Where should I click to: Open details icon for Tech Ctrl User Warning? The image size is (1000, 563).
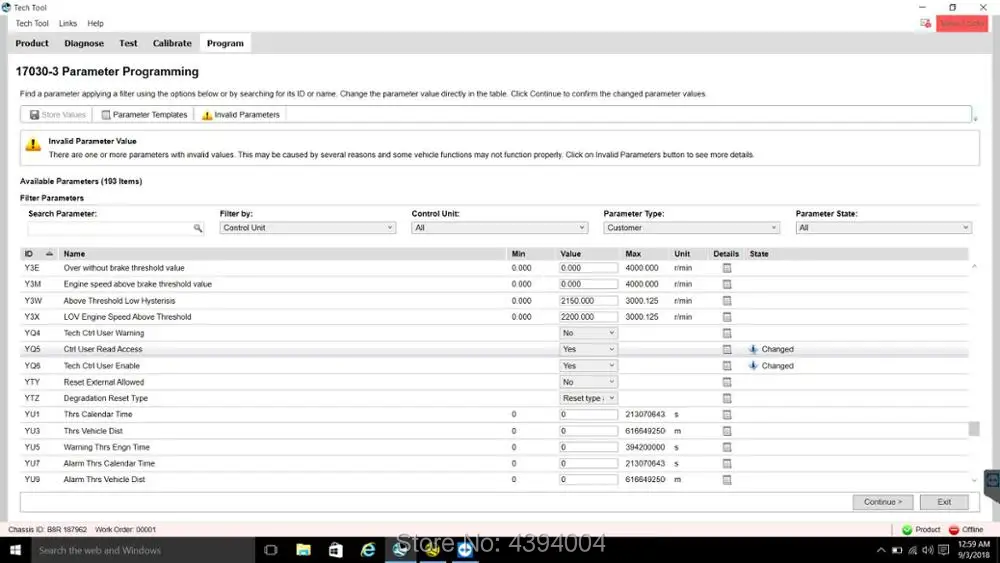click(x=726, y=333)
